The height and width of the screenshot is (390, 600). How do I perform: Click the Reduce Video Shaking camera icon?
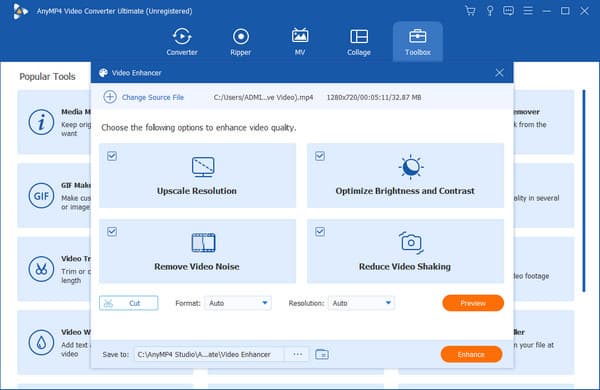(x=411, y=243)
